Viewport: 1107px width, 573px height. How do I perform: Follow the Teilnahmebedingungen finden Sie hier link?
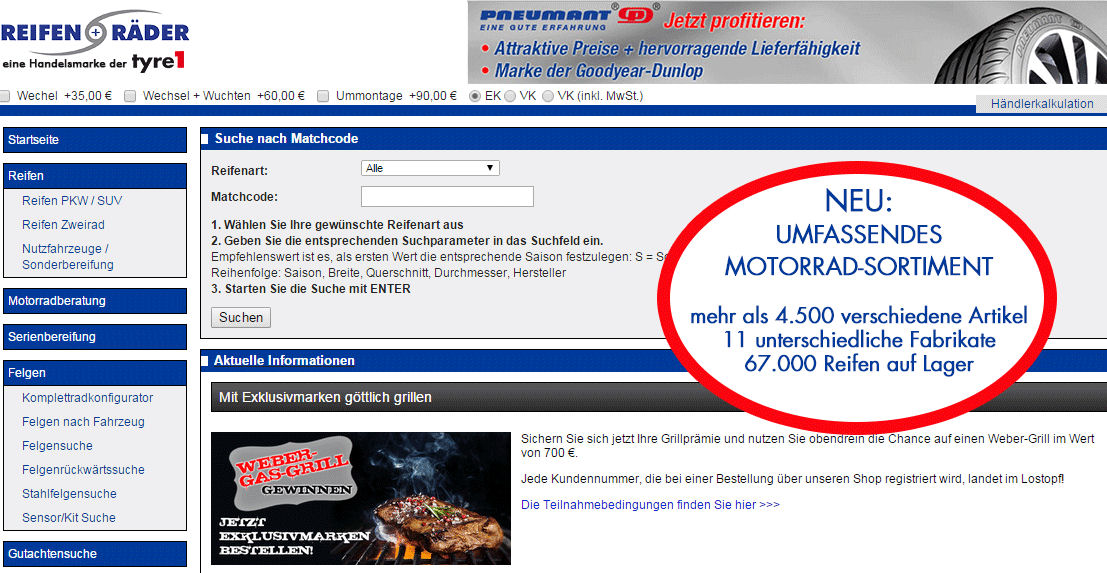coord(650,505)
